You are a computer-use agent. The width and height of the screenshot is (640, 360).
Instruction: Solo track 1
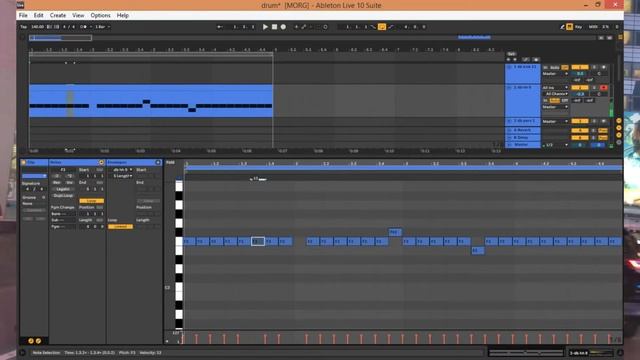[x=594, y=67]
